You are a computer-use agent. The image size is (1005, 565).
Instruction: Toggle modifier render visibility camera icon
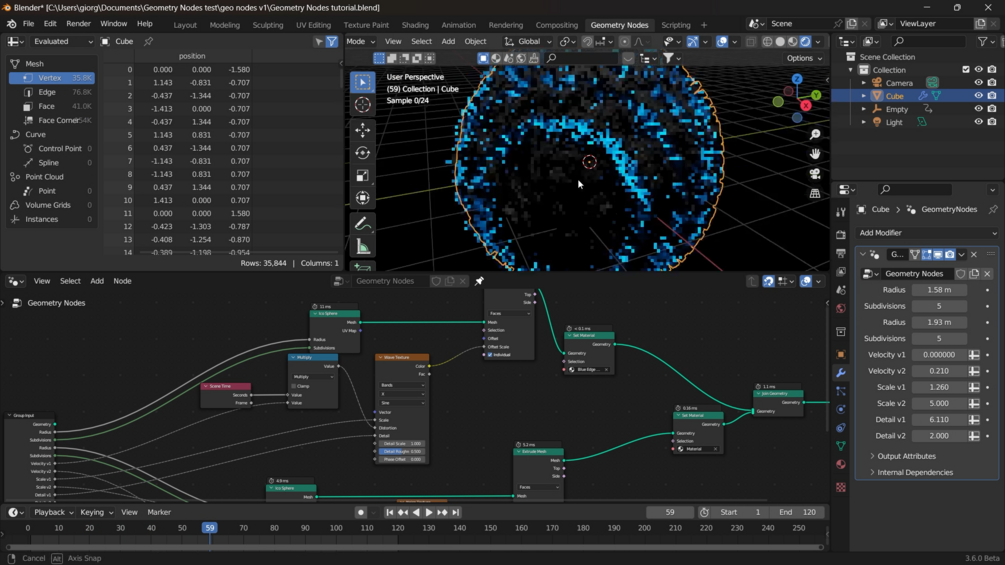click(x=950, y=254)
